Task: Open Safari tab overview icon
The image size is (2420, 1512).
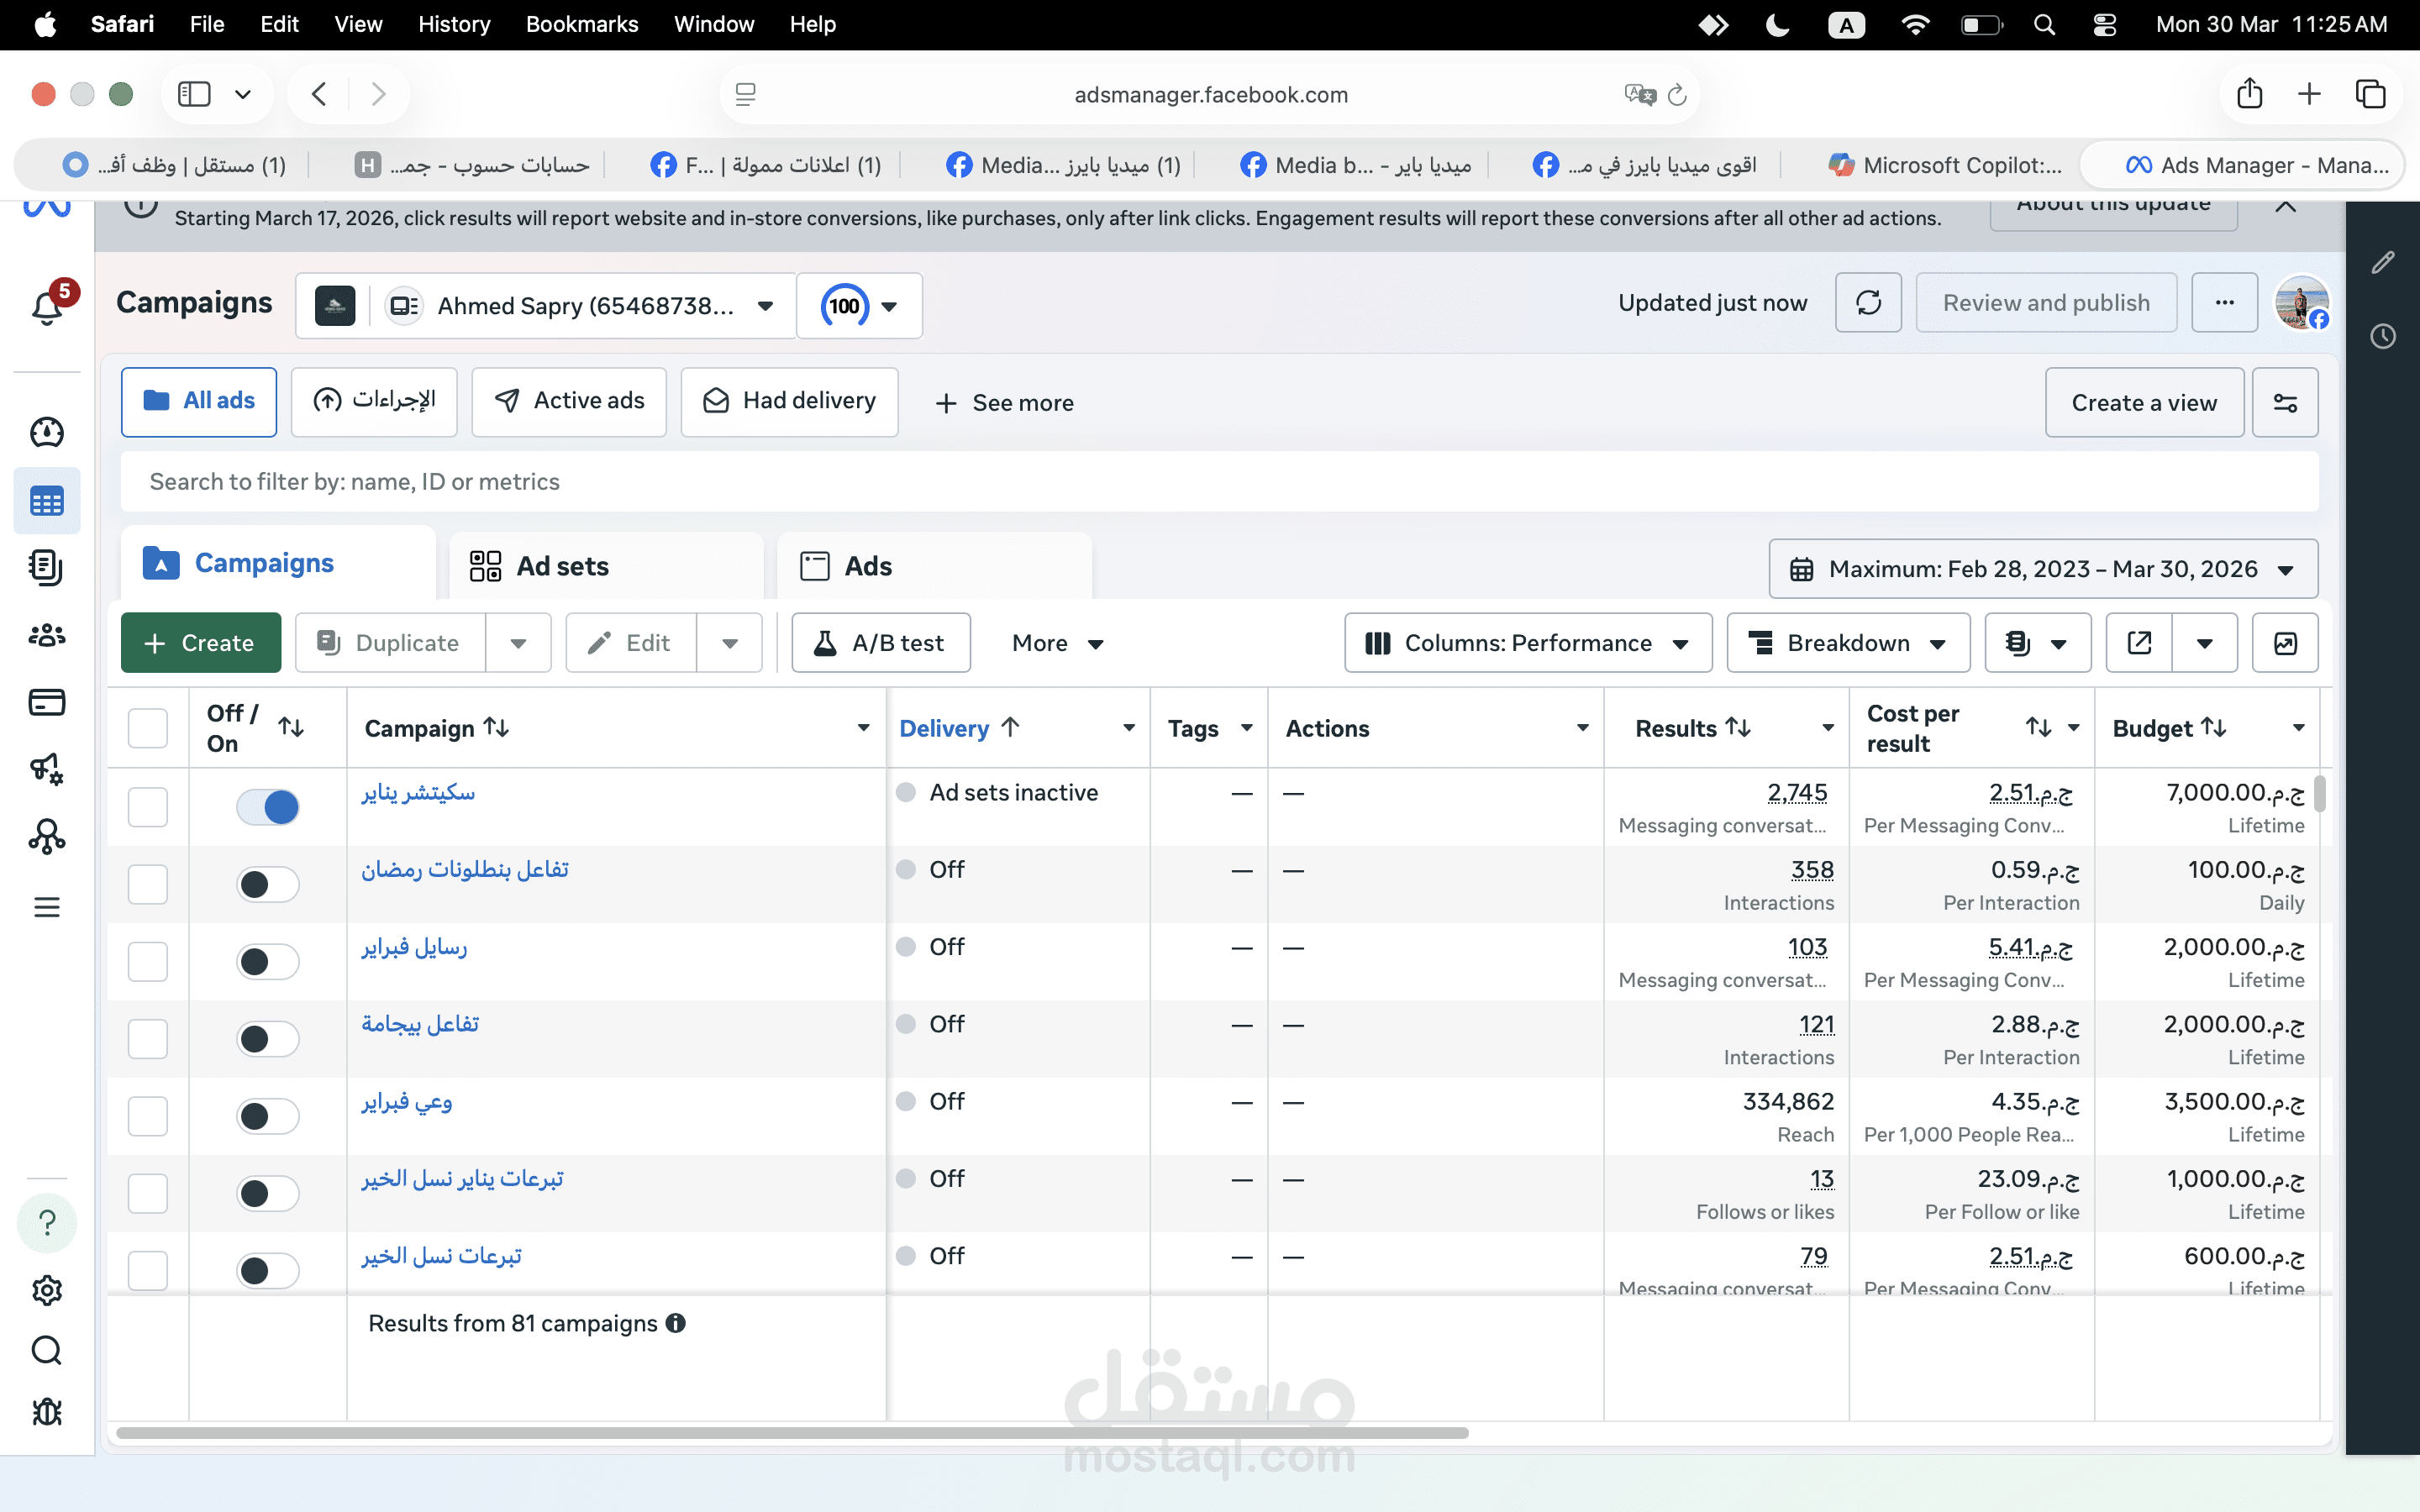Action: click(x=2371, y=94)
